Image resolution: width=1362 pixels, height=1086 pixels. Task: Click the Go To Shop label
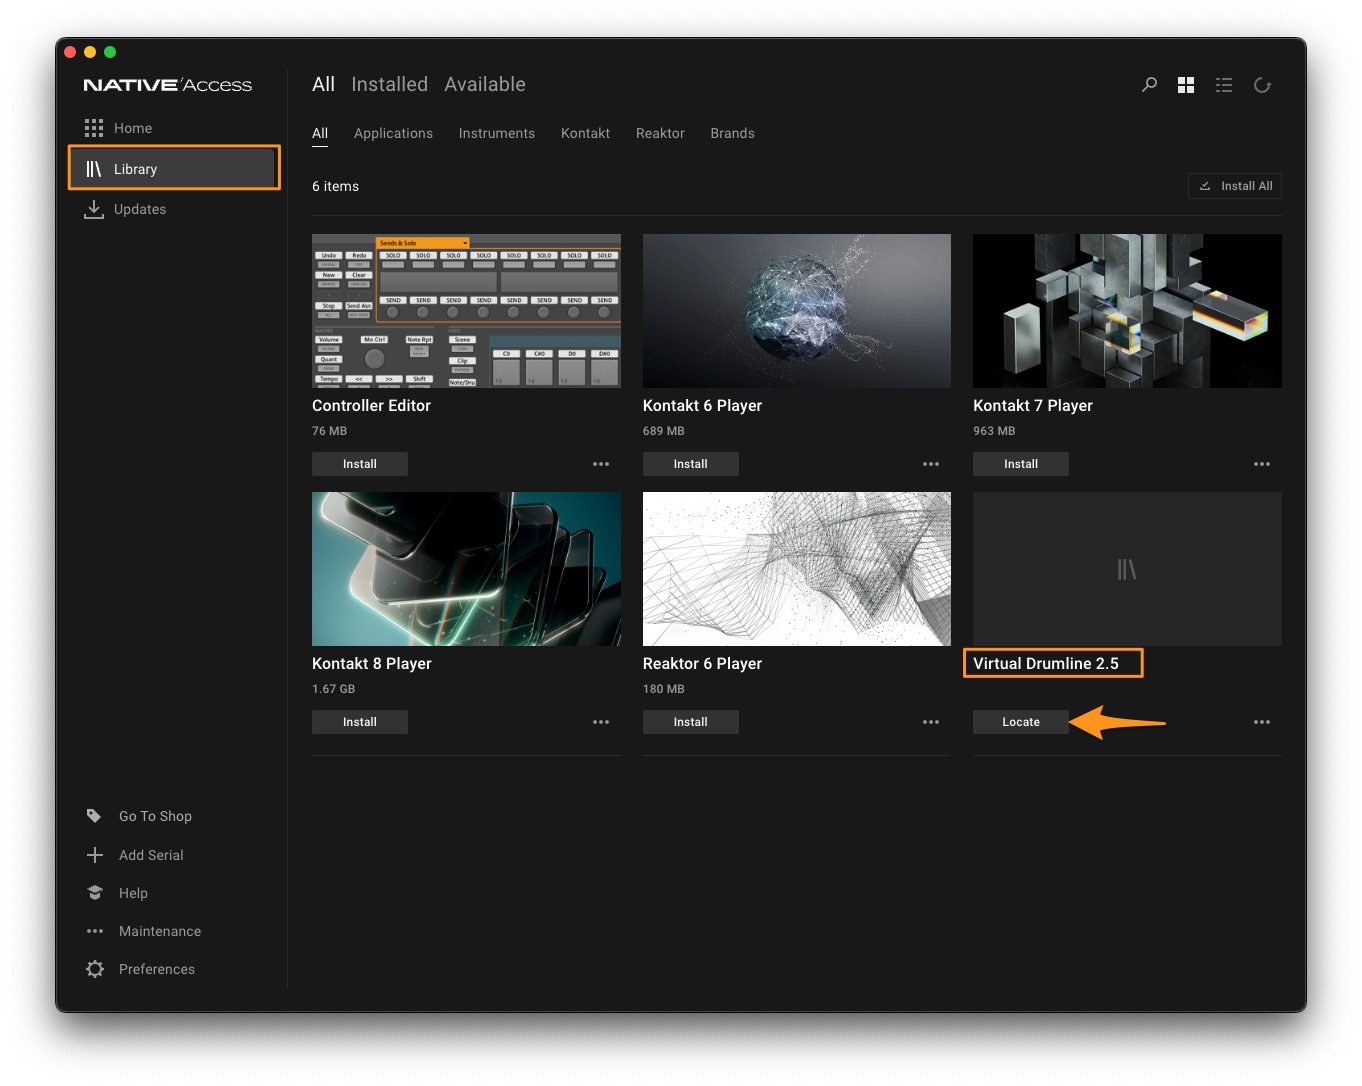[x=155, y=816]
